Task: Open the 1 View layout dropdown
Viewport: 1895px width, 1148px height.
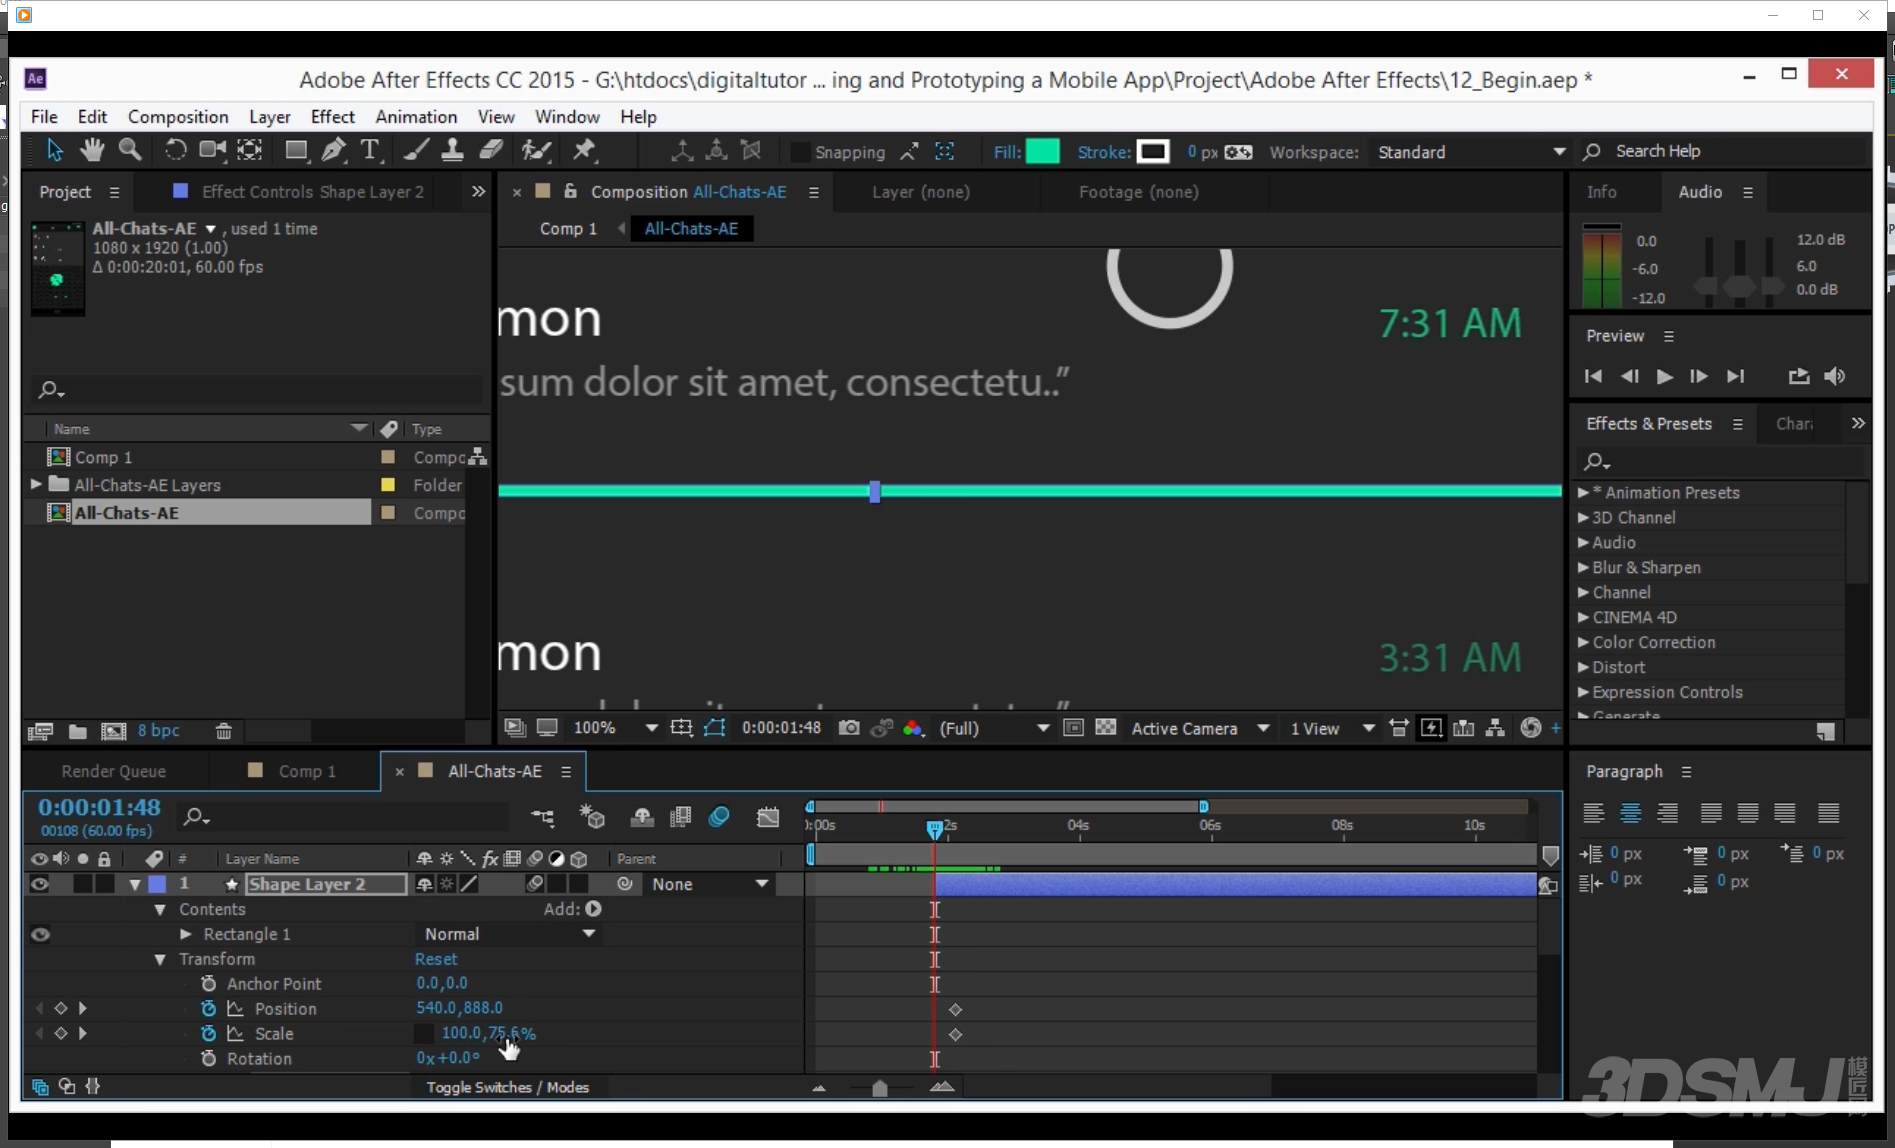Action: (1332, 728)
